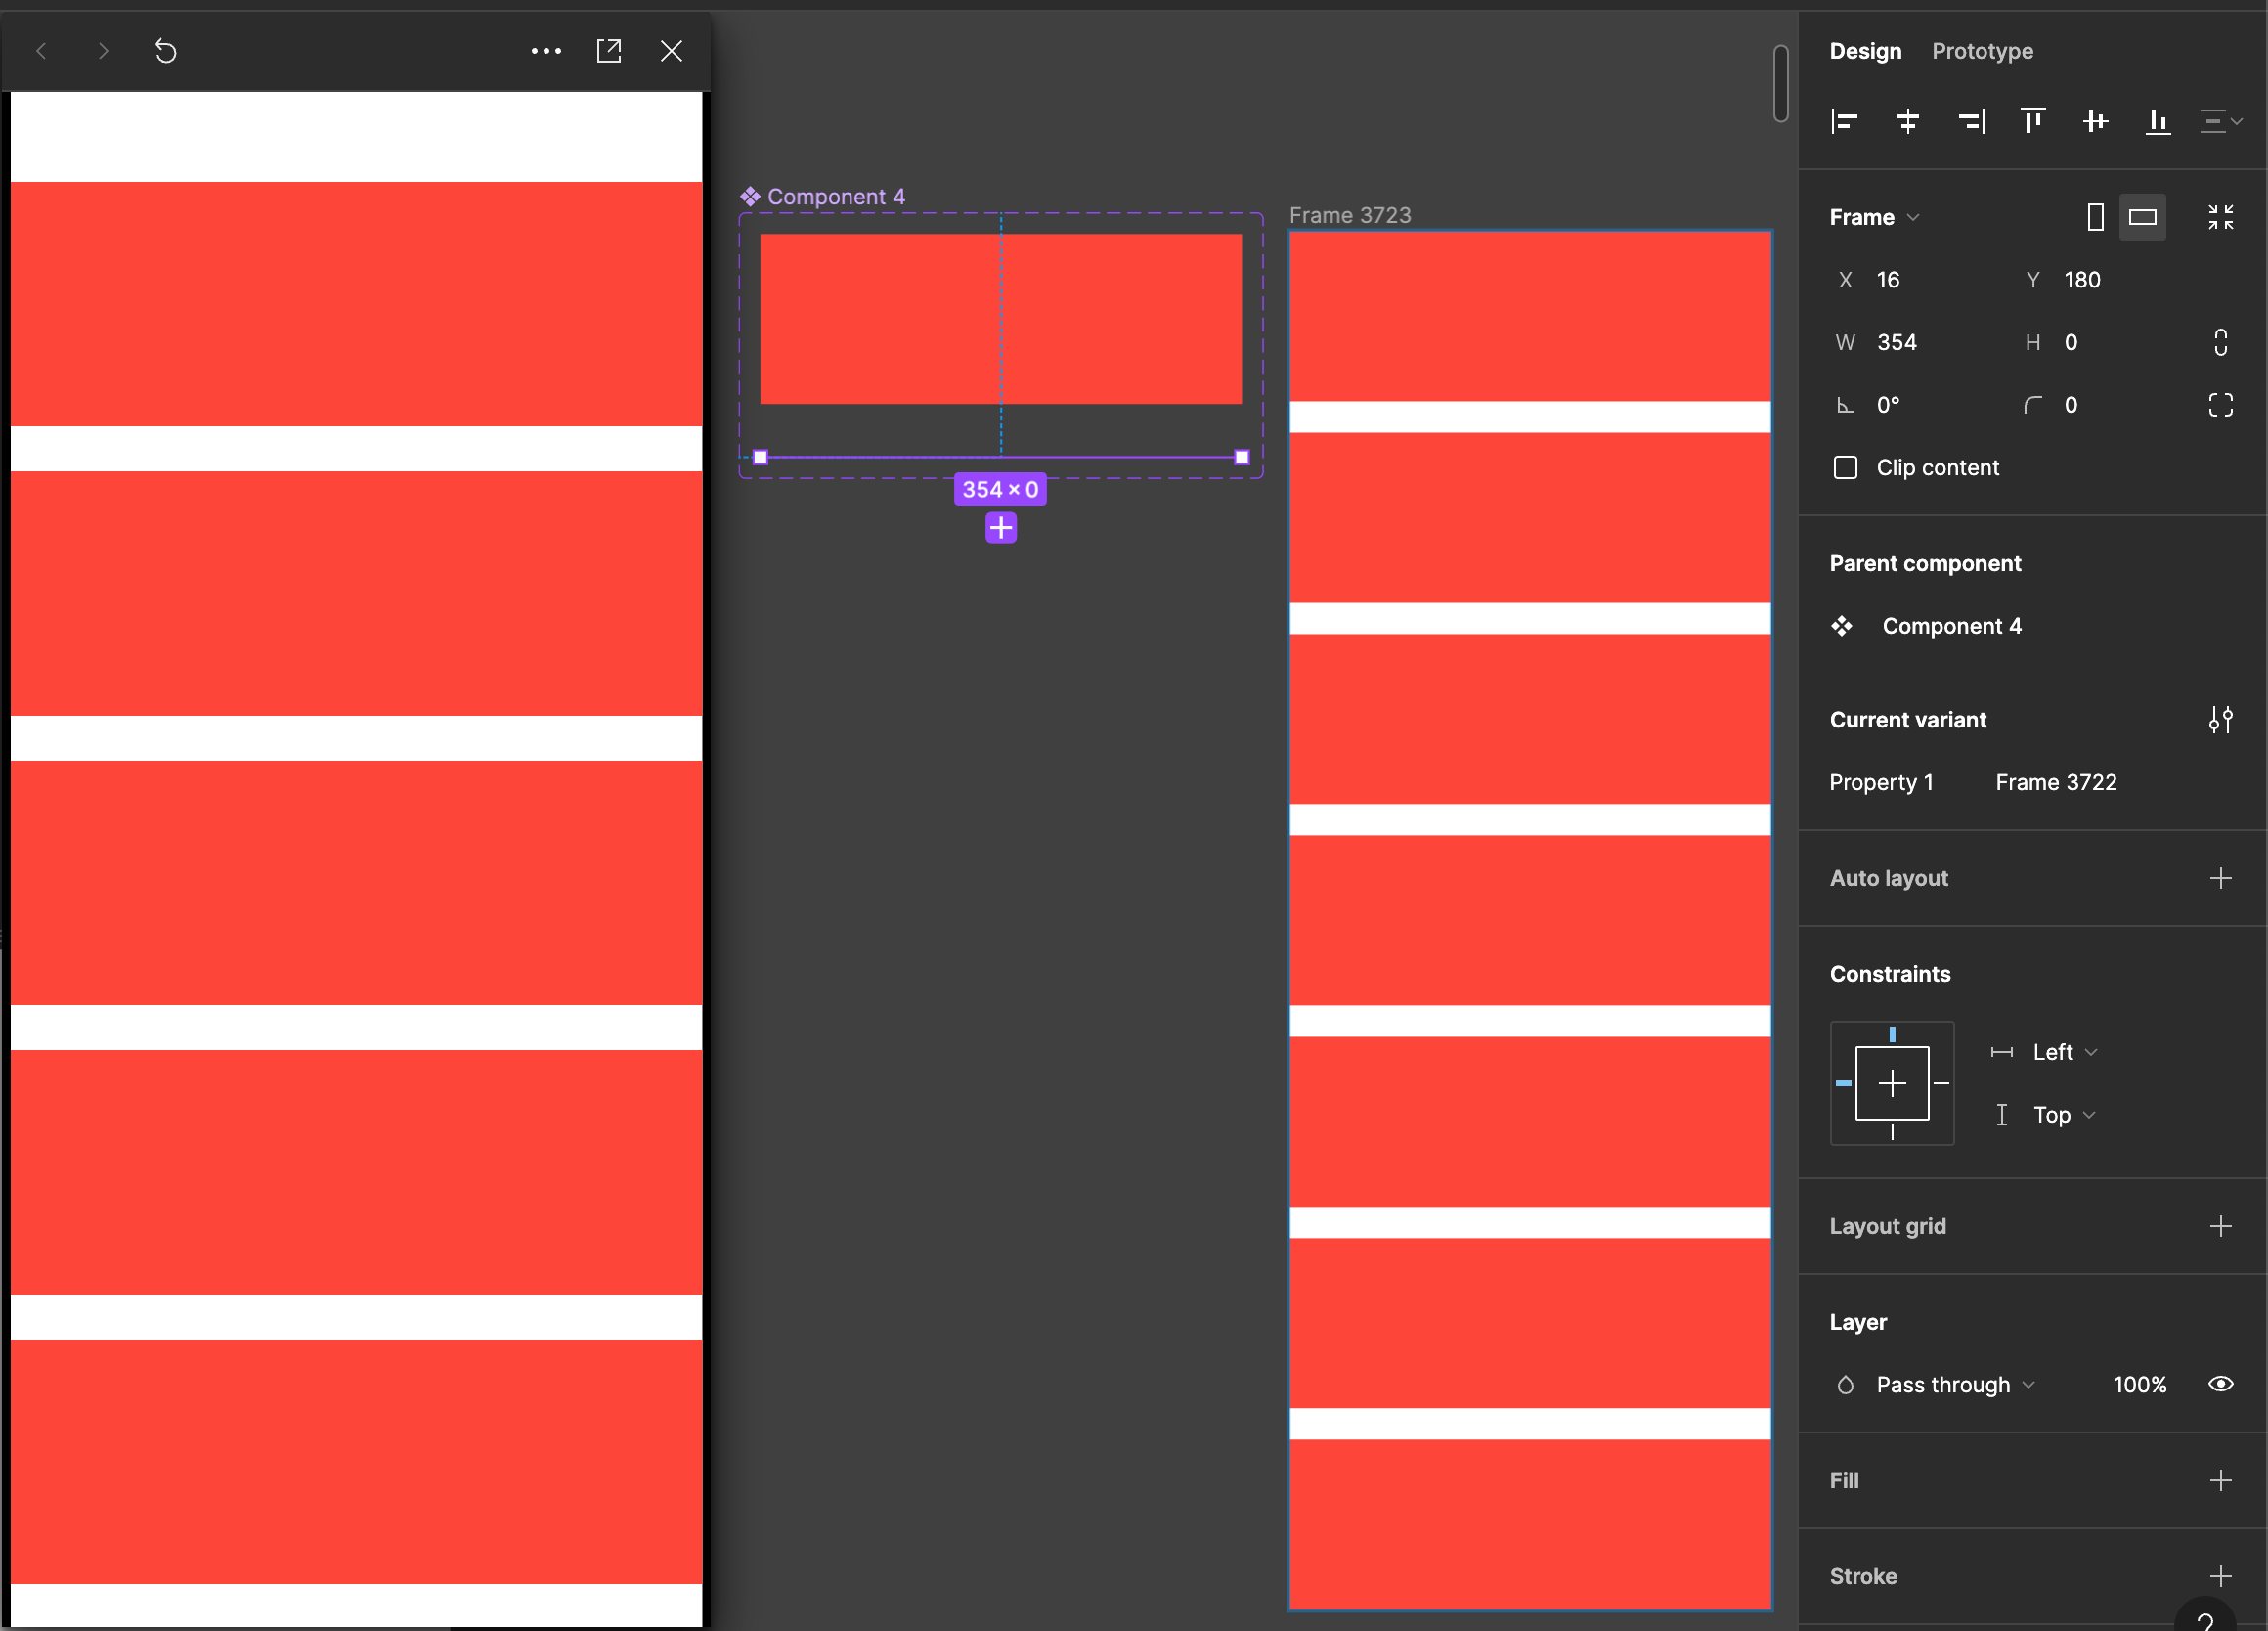Click the align vertical centers icon
2268x1631 pixels.
[2095, 119]
